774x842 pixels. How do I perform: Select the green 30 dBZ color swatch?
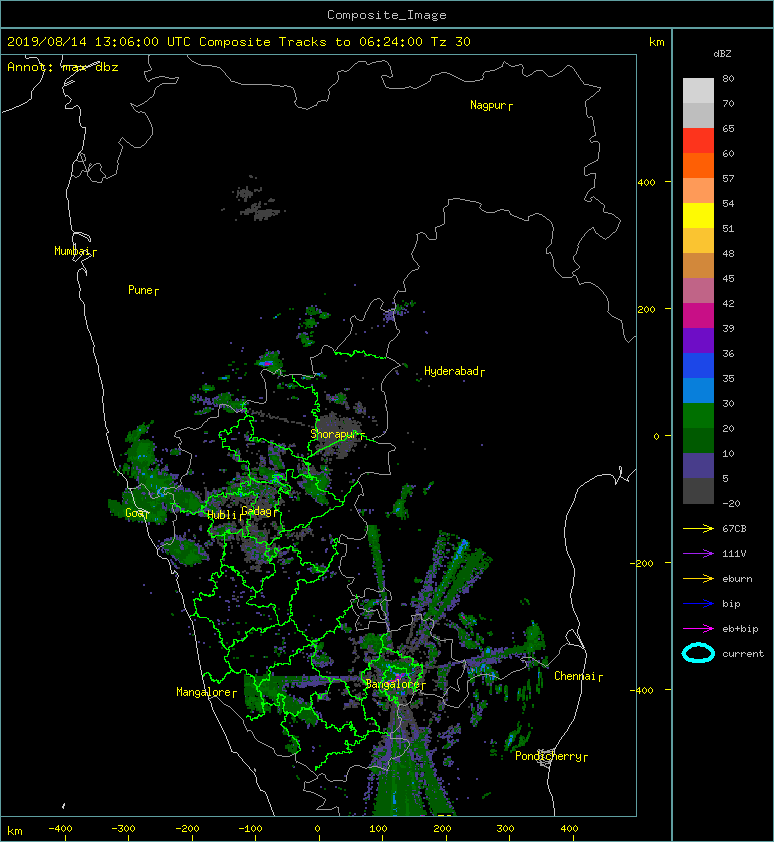tap(698, 415)
